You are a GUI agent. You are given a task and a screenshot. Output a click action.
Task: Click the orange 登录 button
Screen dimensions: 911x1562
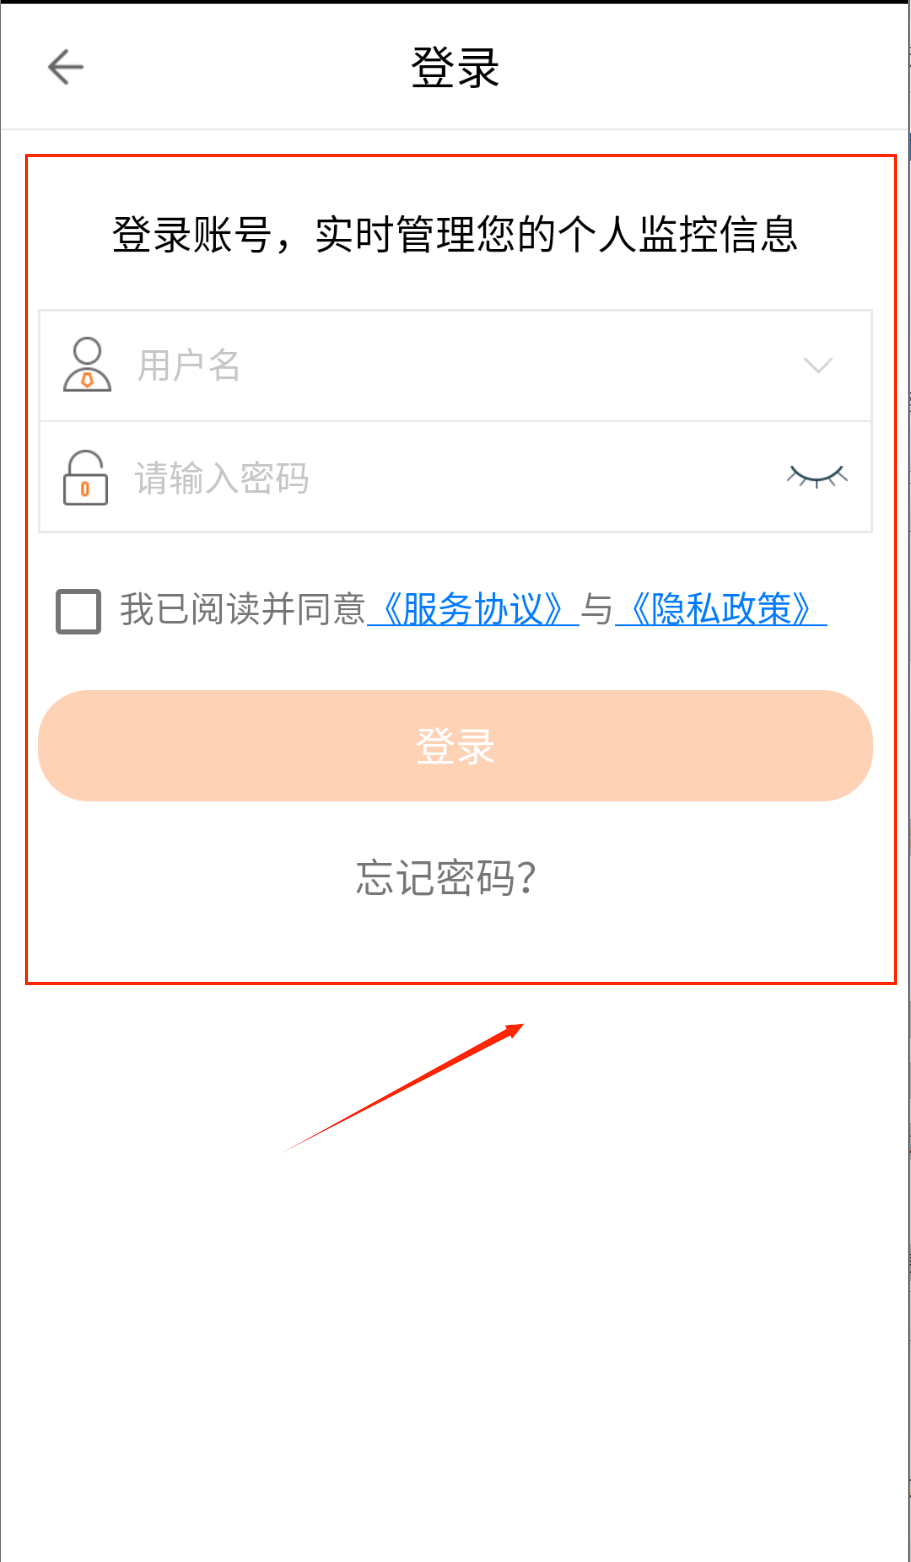coord(455,746)
